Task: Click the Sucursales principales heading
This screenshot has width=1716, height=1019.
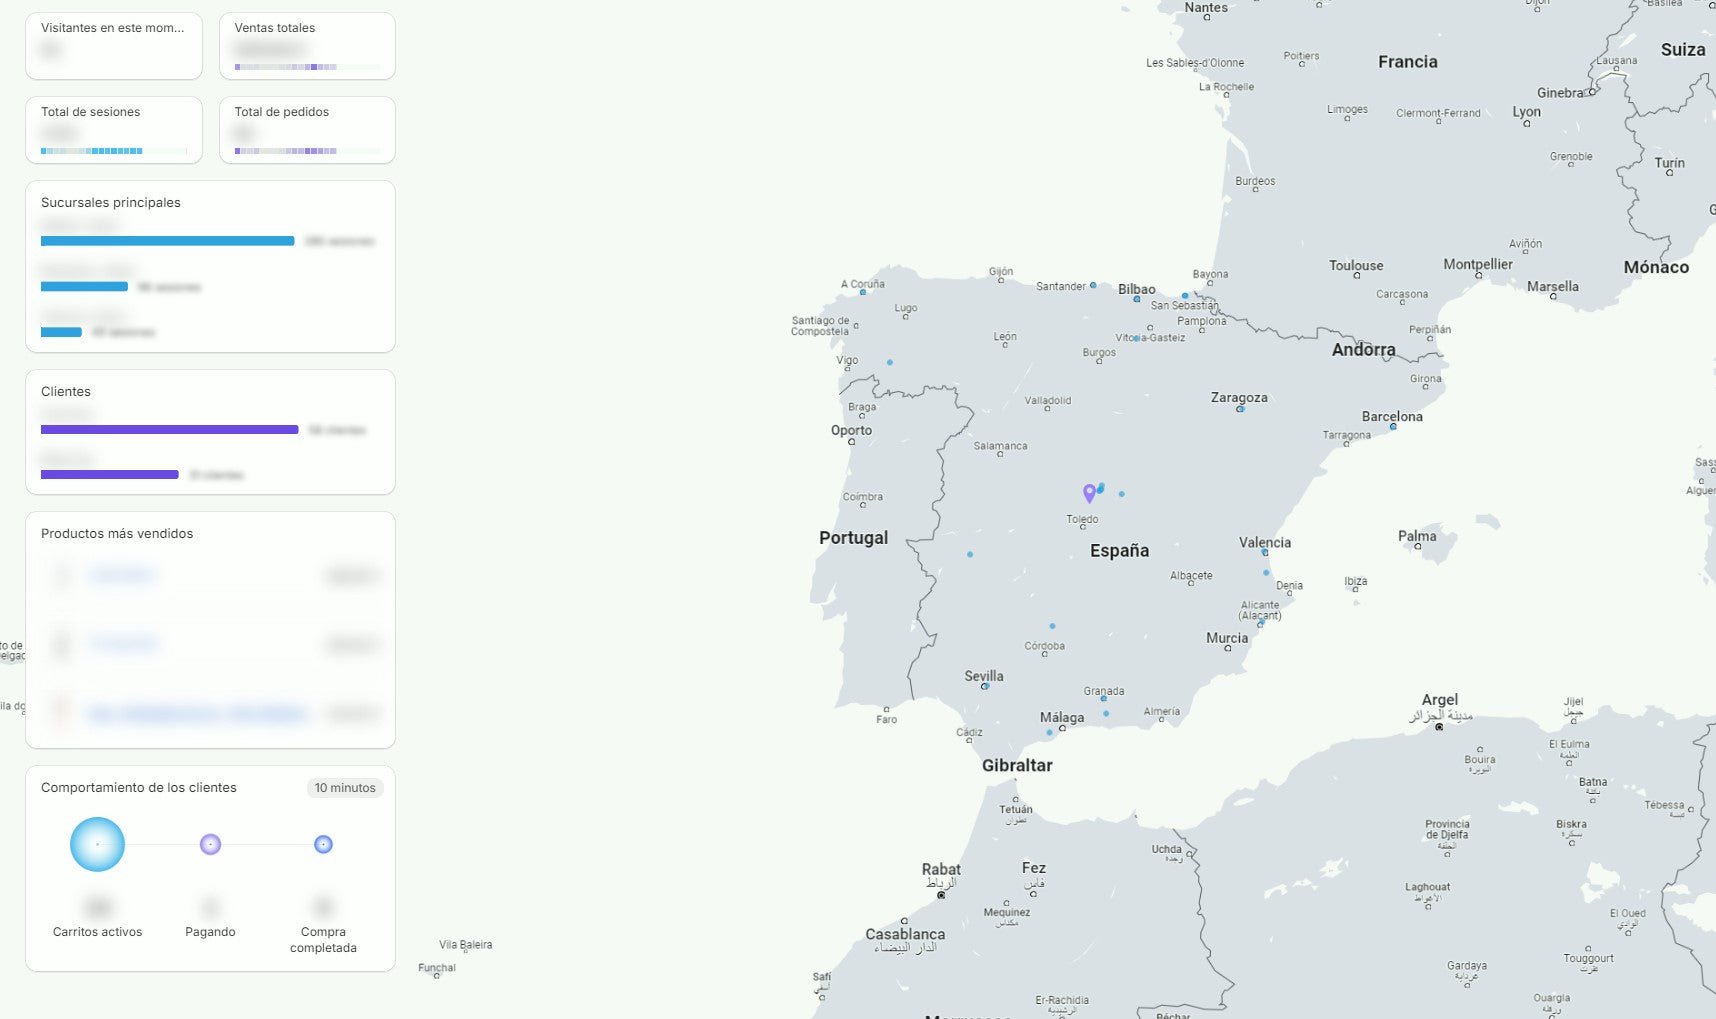Action: 111,202
